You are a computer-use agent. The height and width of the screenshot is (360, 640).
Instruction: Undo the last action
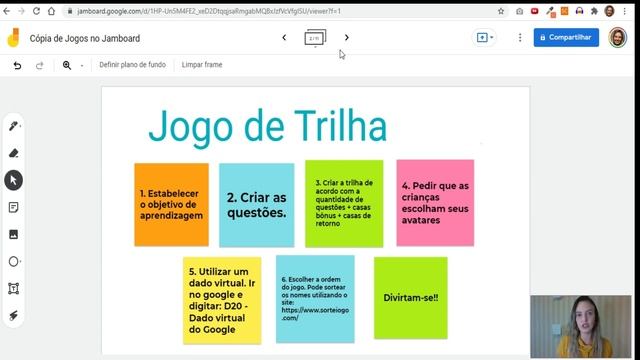coord(17,65)
